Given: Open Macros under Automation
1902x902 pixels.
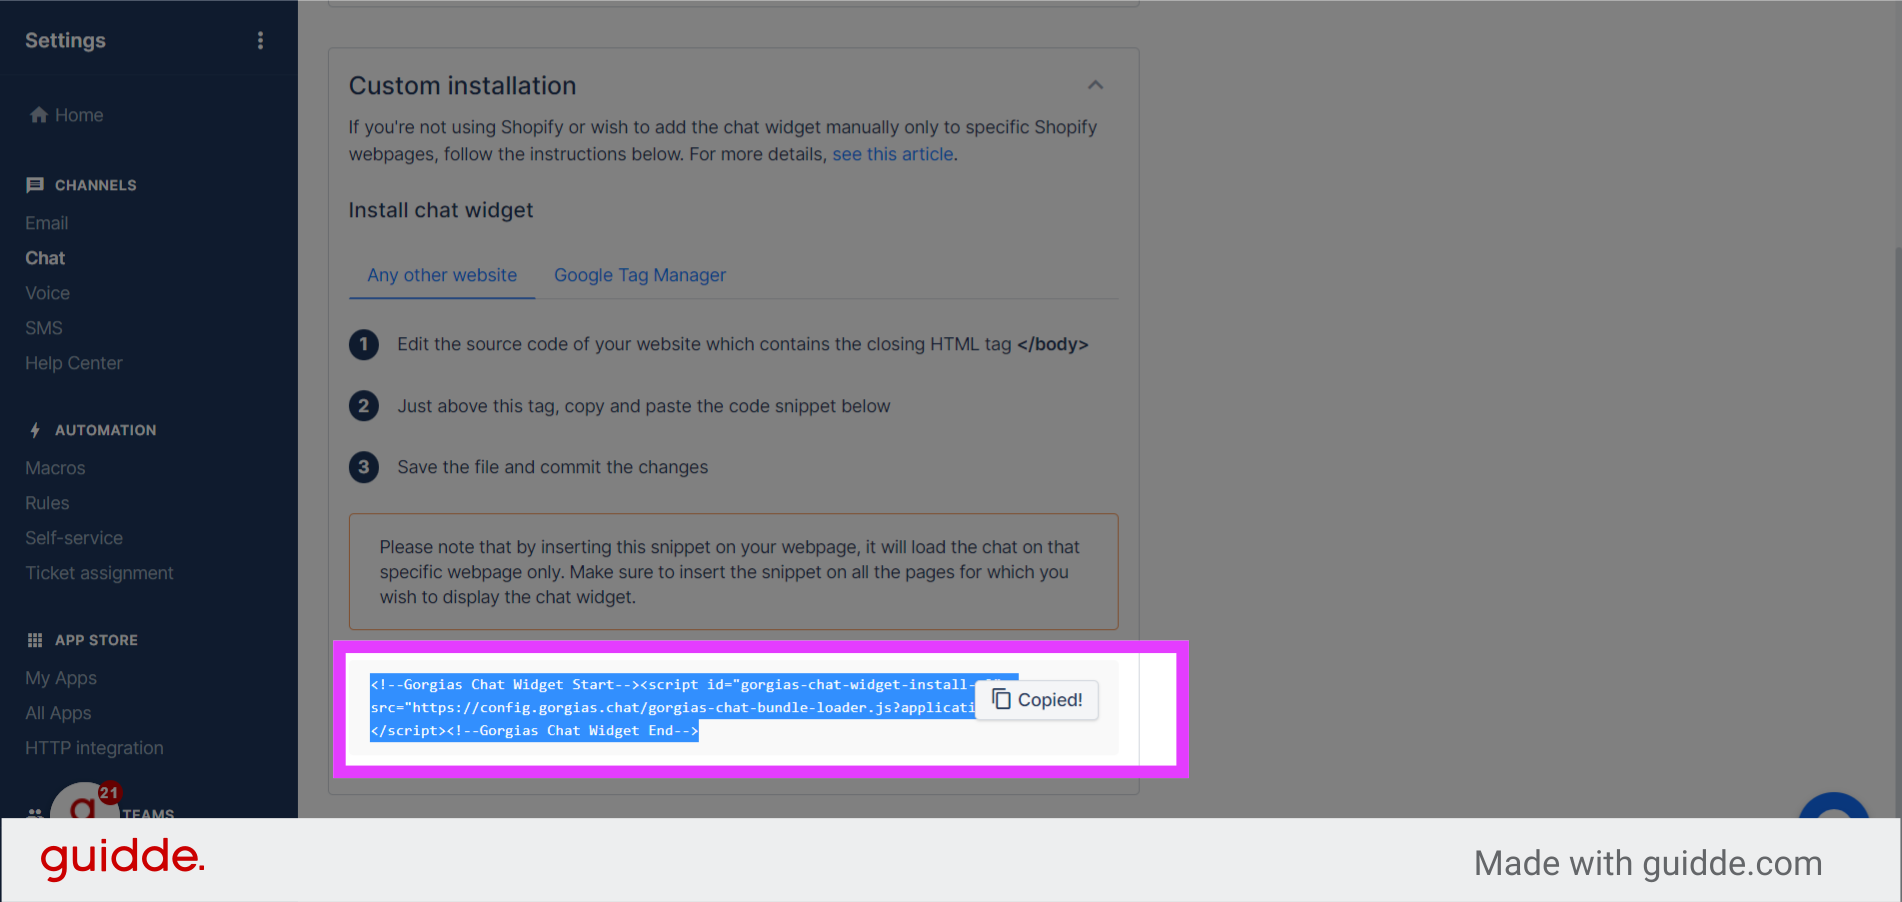Looking at the screenshot, I should pyautogui.click(x=55, y=468).
